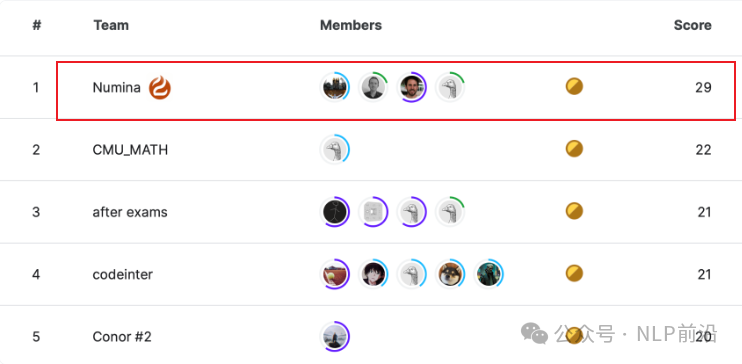
Task: Open Conor #2's member avatar
Action: pos(335,337)
